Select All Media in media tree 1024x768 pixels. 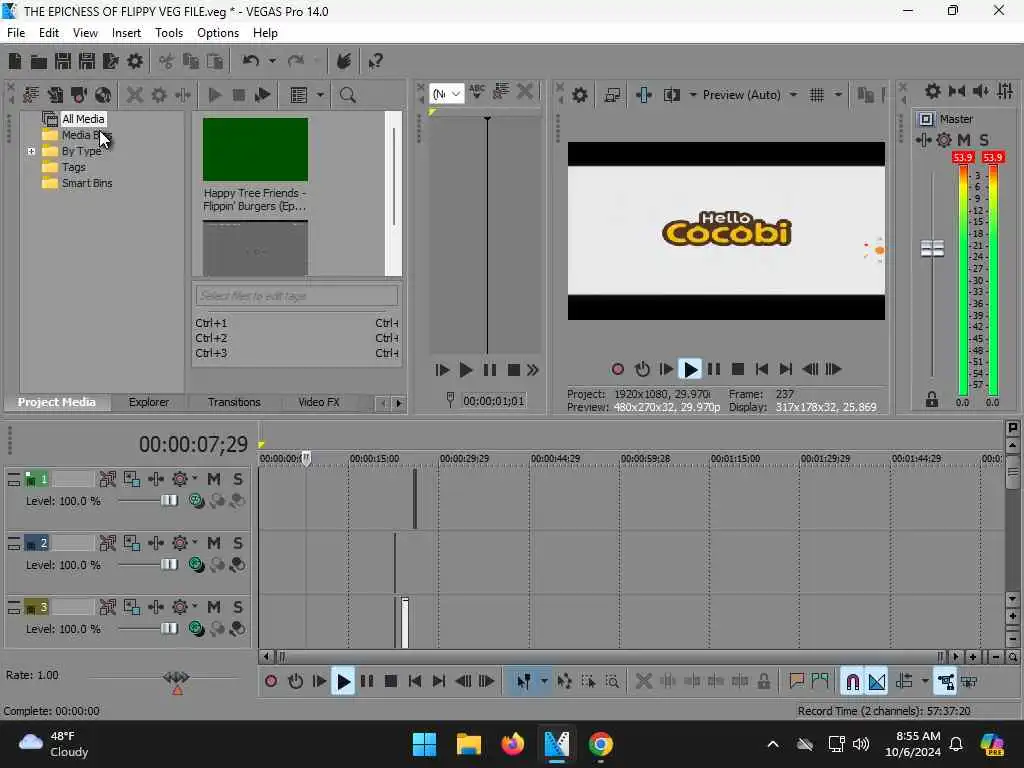(83, 120)
